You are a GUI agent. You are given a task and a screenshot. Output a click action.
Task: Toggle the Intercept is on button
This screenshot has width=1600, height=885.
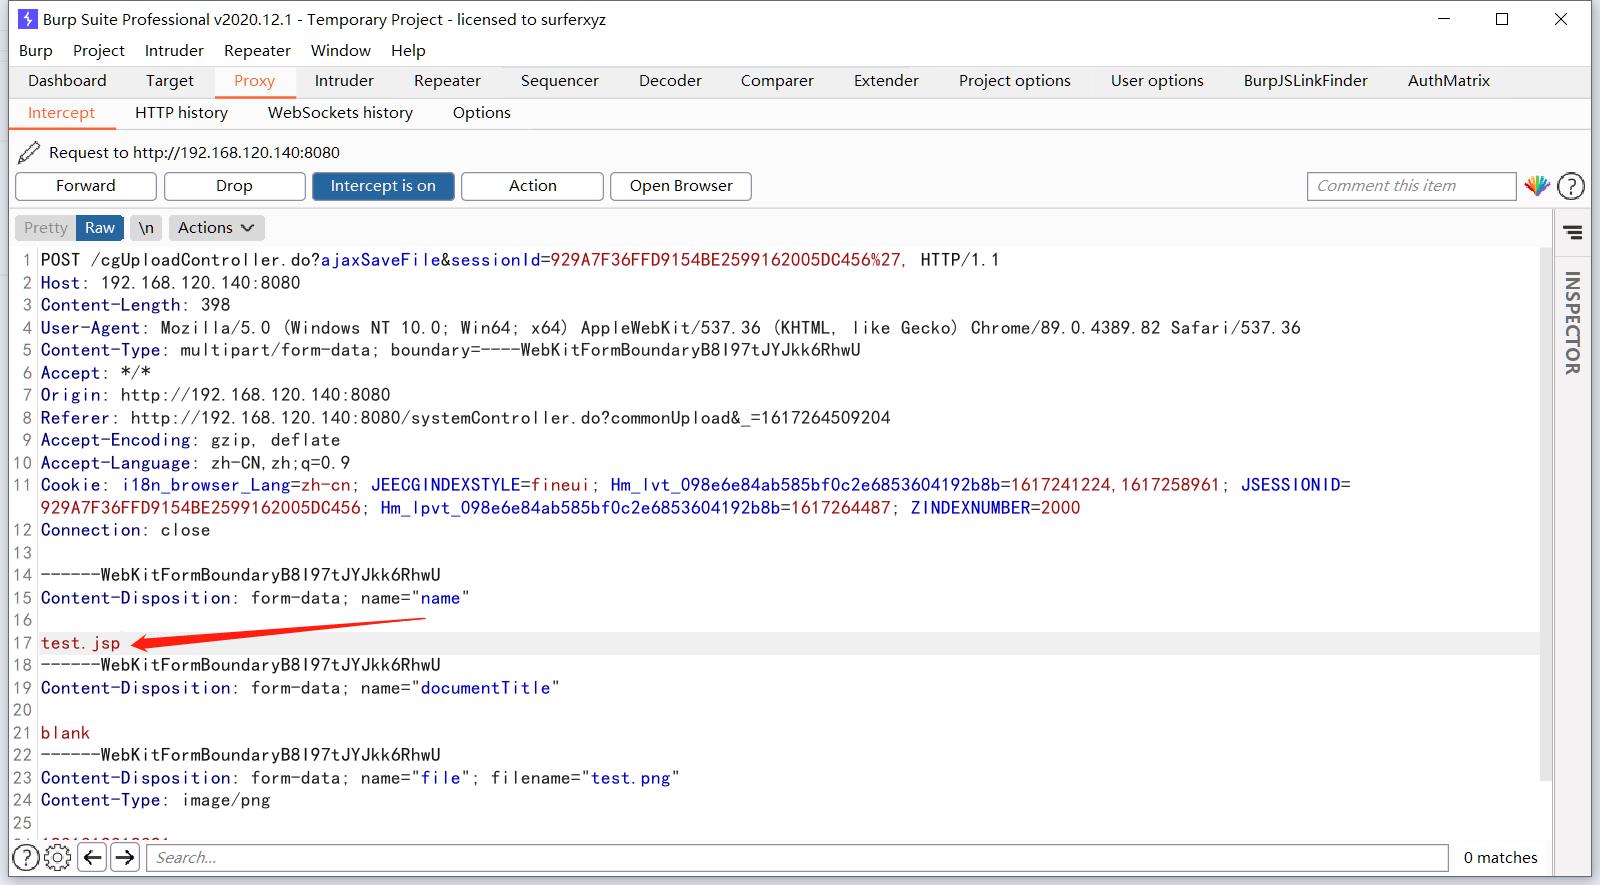(383, 186)
